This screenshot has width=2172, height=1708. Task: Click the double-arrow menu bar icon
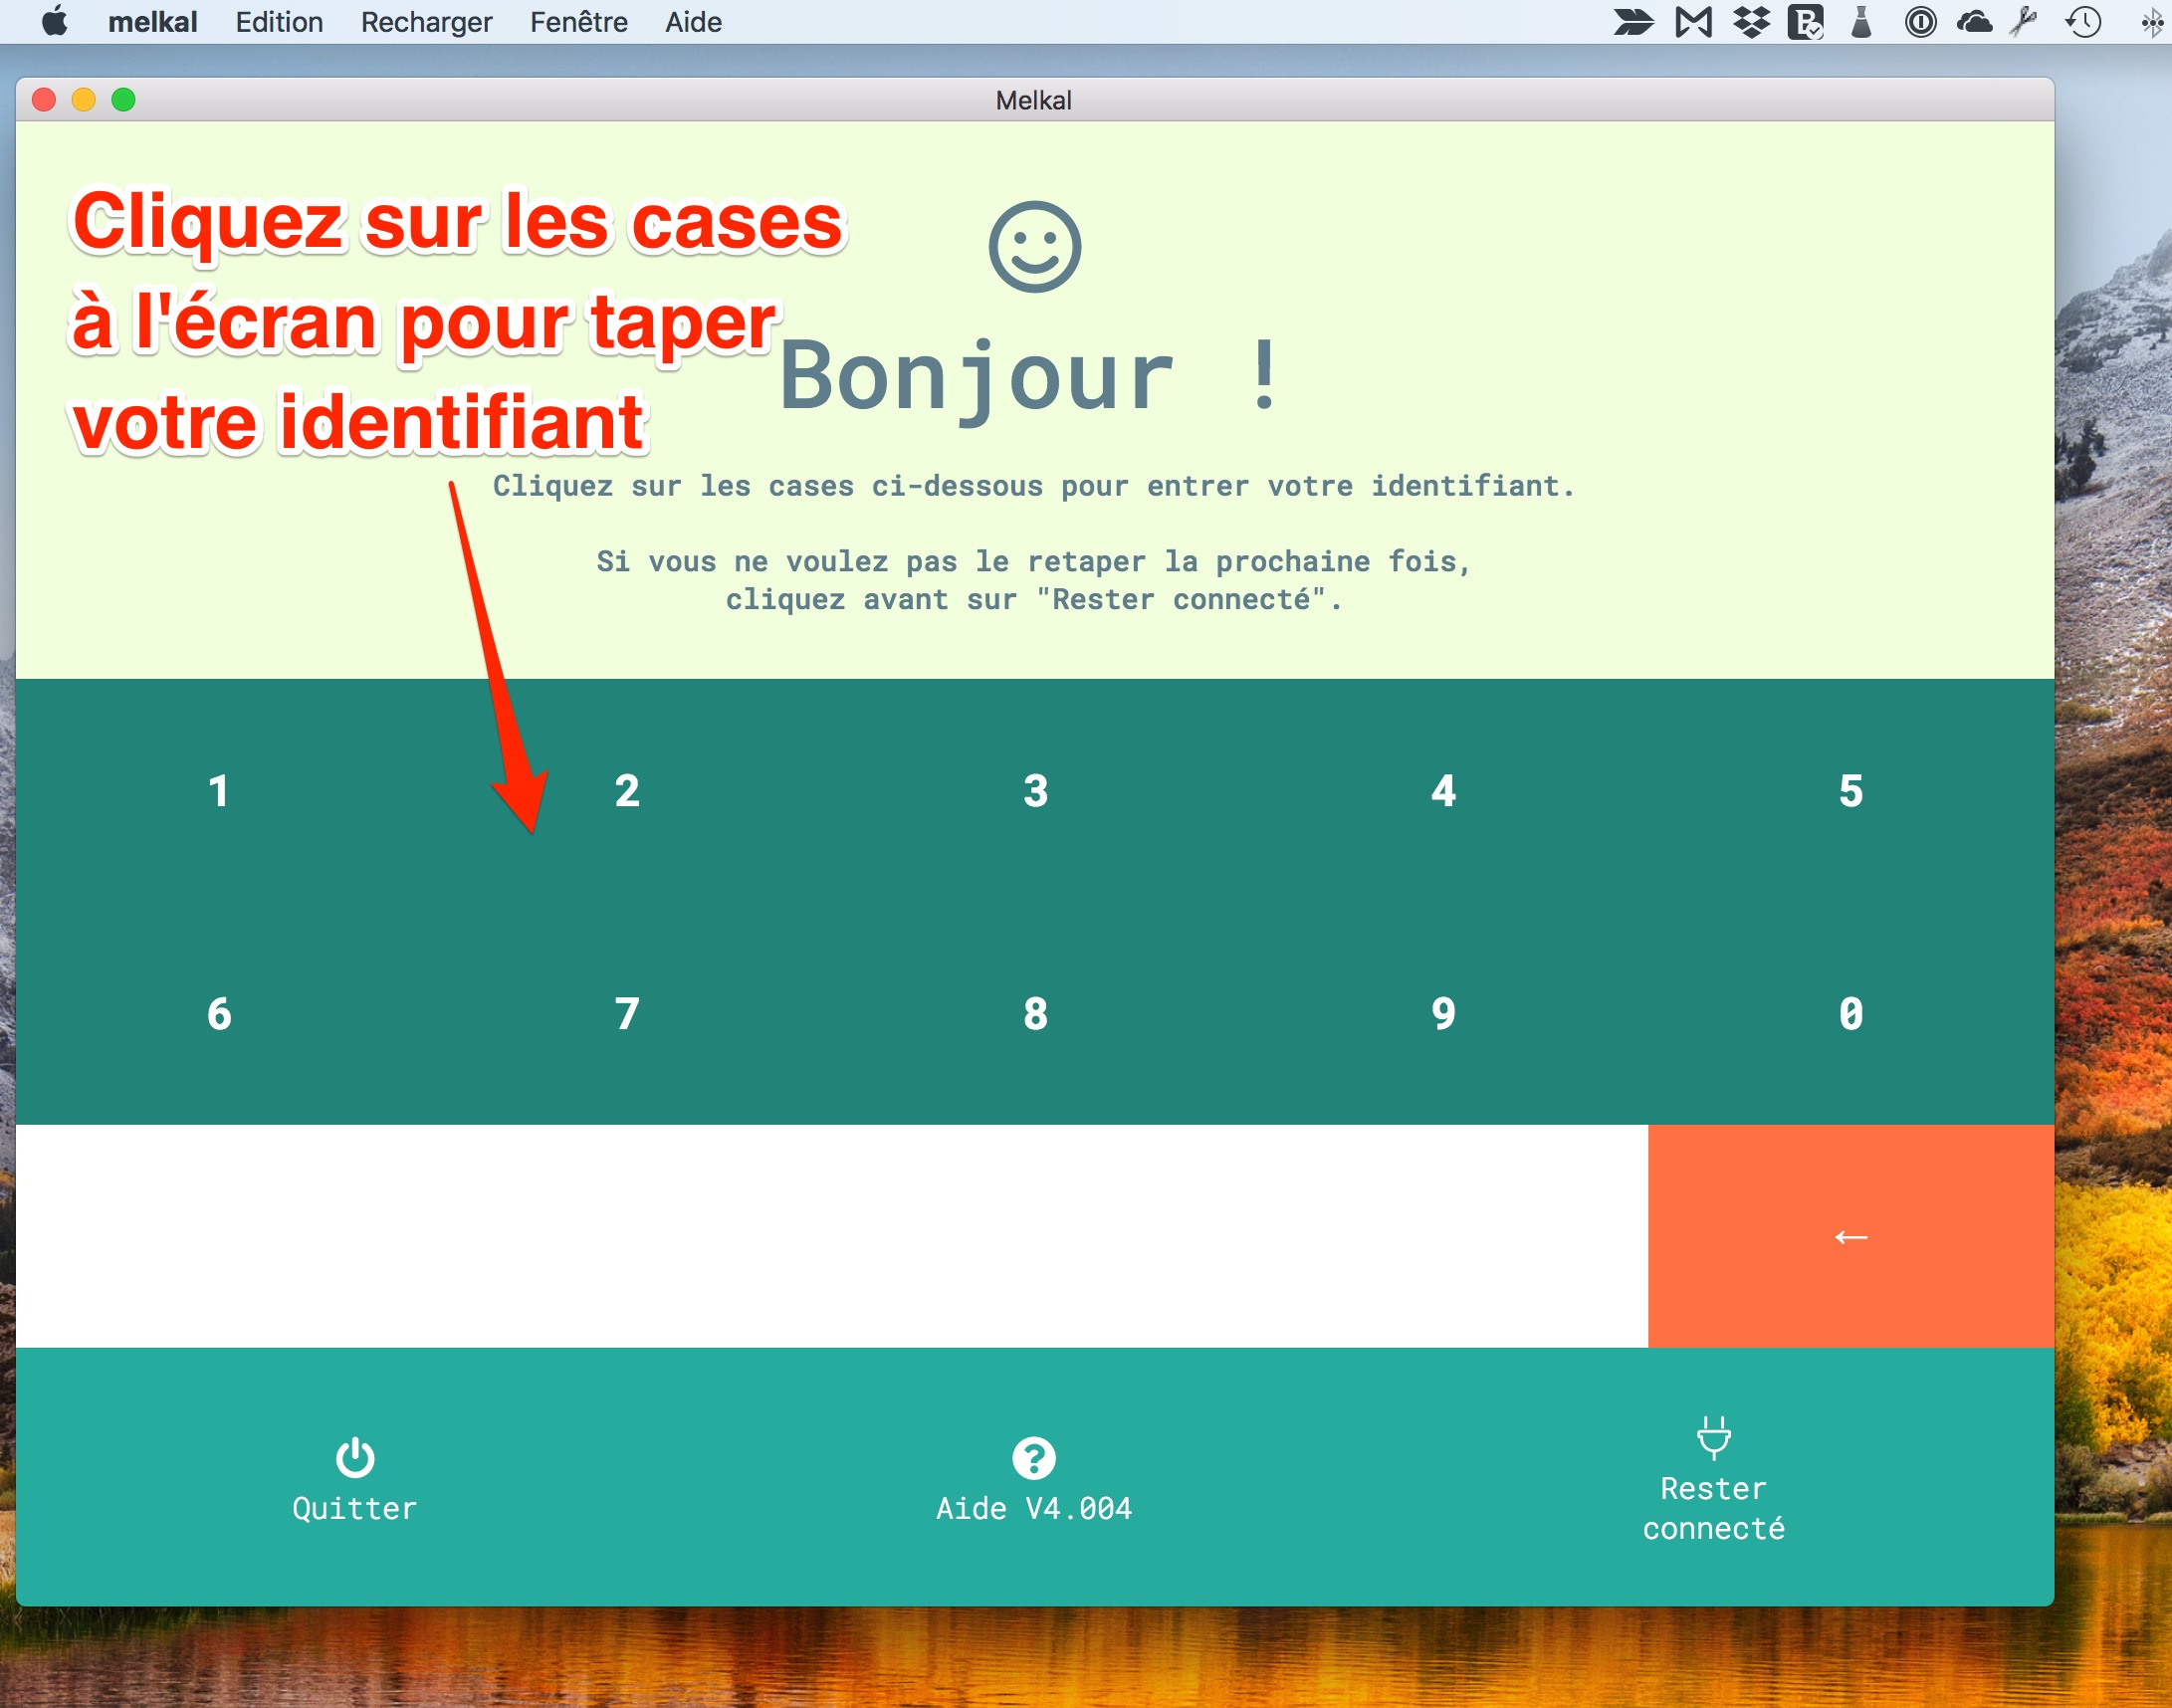1634,22
